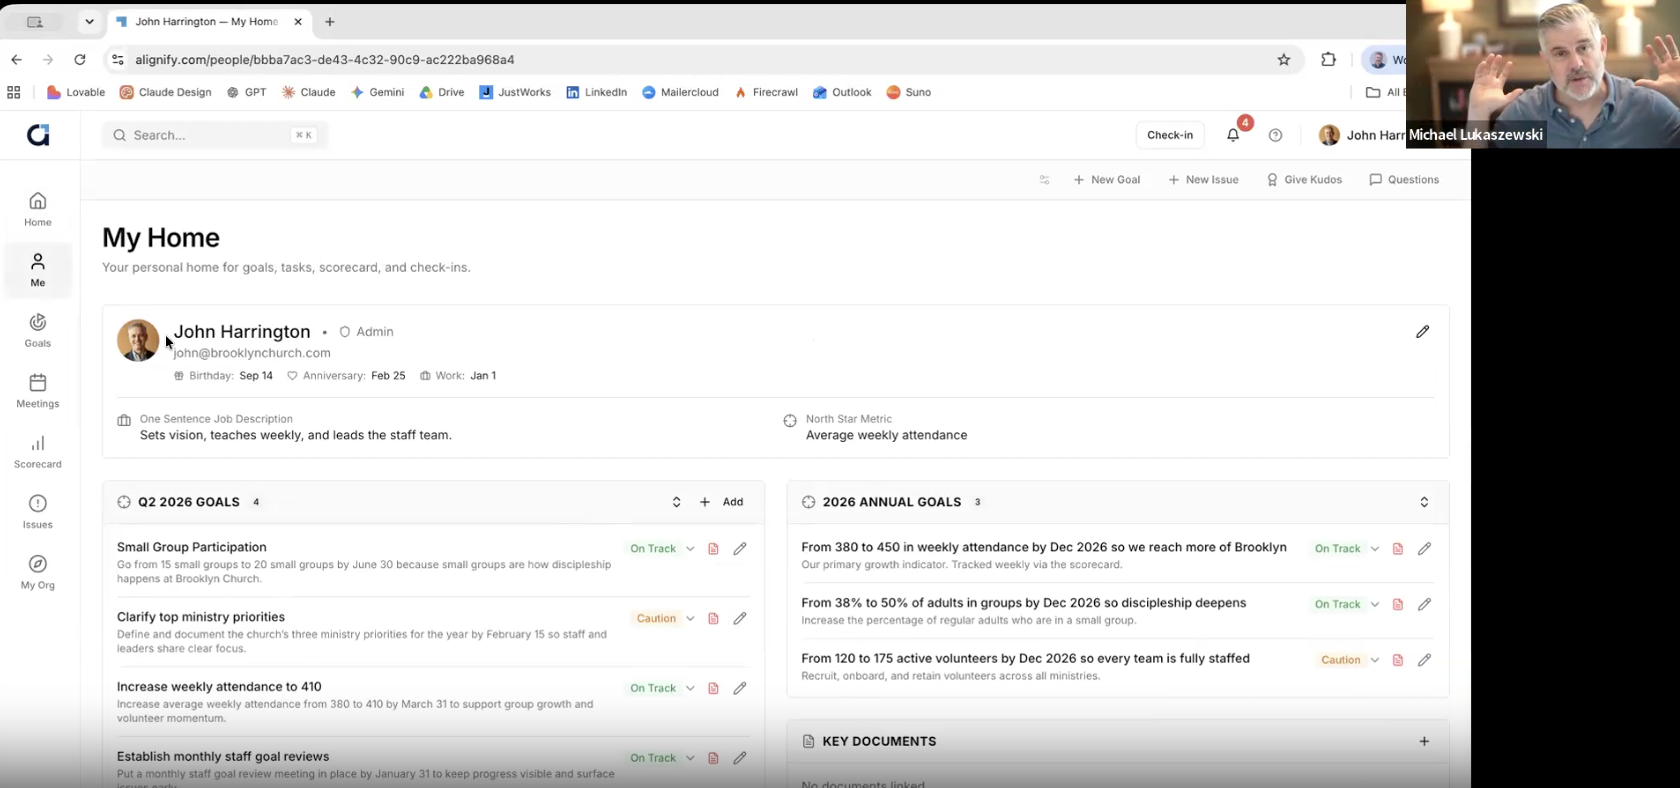Edit Clarify top ministry priorities goal
1680x788 pixels.
coord(740,619)
